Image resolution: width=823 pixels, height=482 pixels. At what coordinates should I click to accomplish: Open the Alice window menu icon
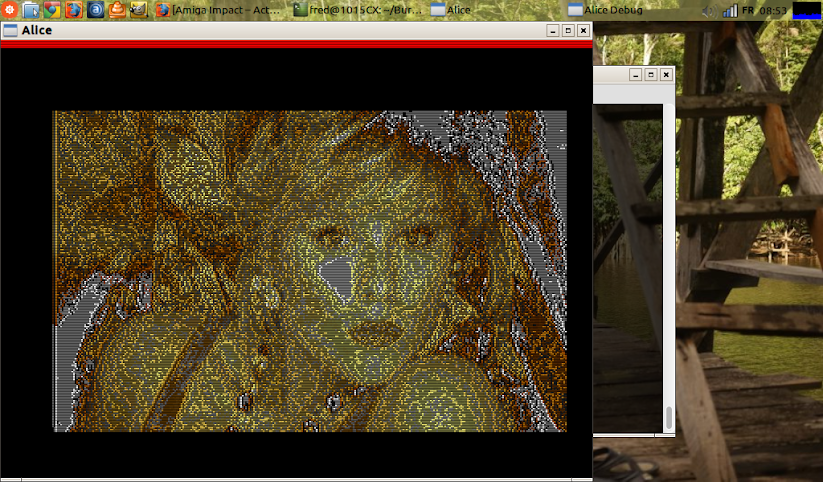tap(10, 30)
